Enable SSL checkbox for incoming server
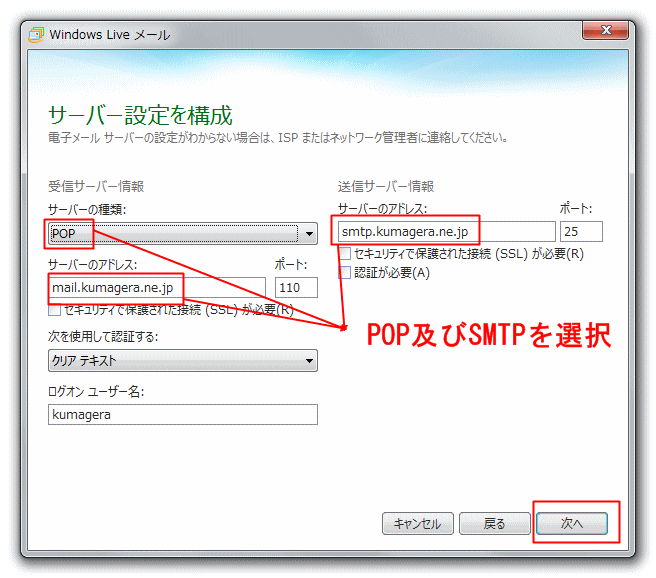 54,310
